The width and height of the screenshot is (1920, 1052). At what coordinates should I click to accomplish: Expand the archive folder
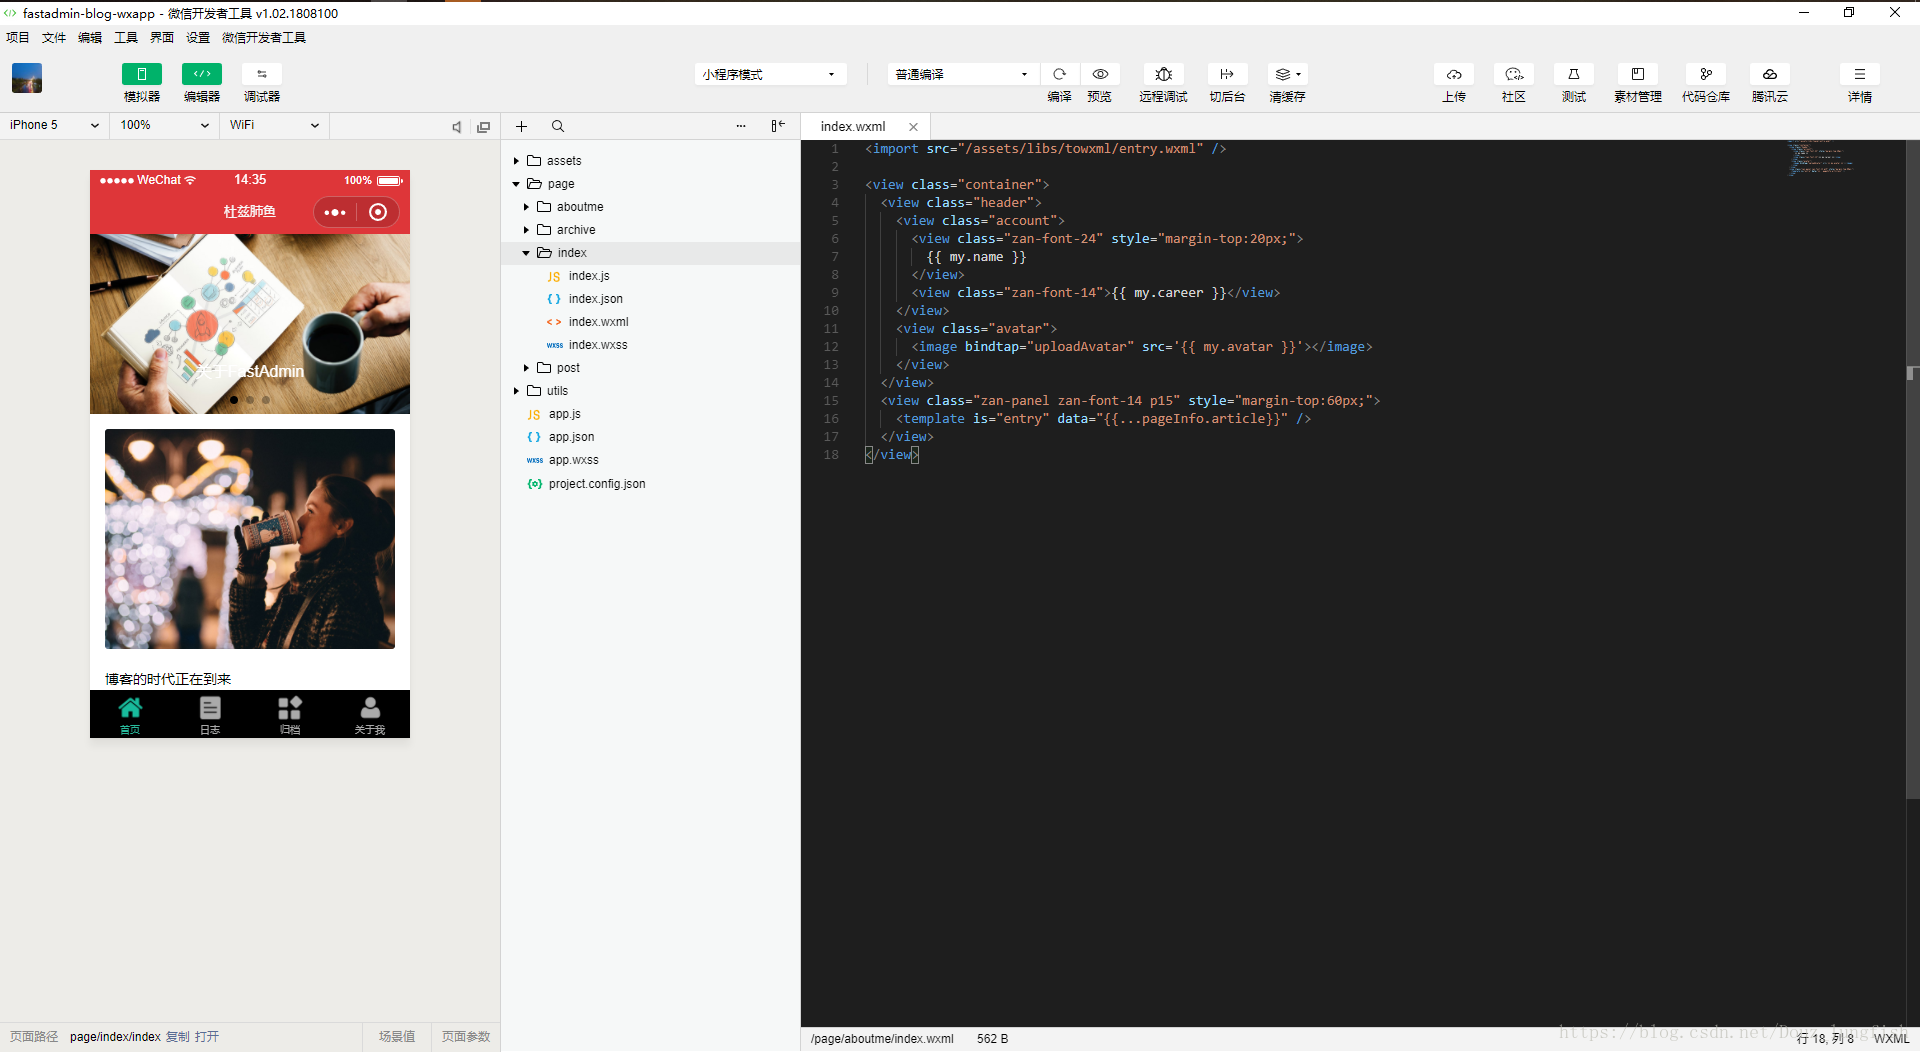tap(526, 230)
